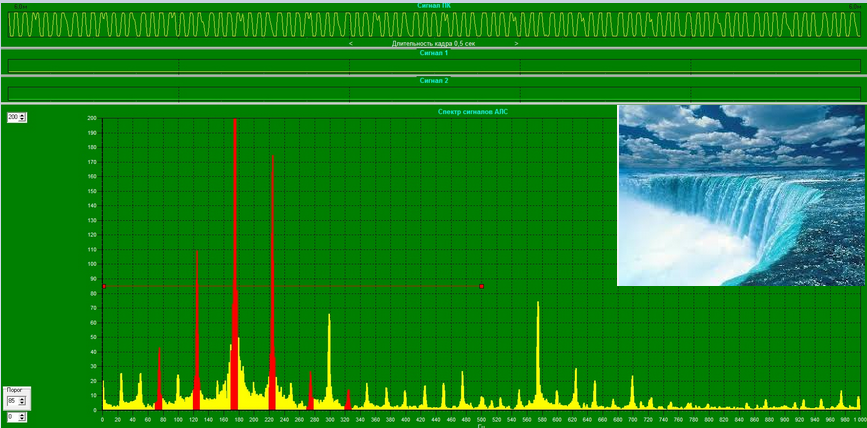Viewport: 867px width, 428px height.
Task: Click the Длительность кадра 0,5 сек label
Action: tap(433, 44)
